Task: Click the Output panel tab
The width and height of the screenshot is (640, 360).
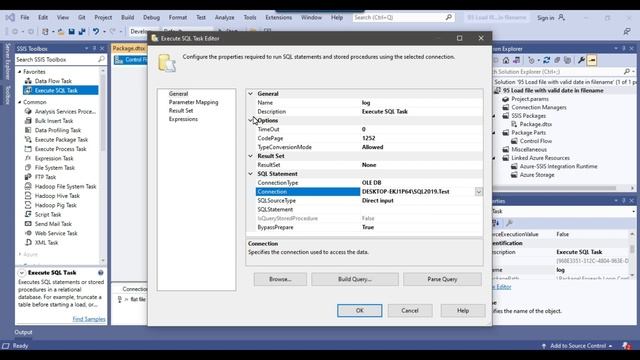Action: click(23, 332)
